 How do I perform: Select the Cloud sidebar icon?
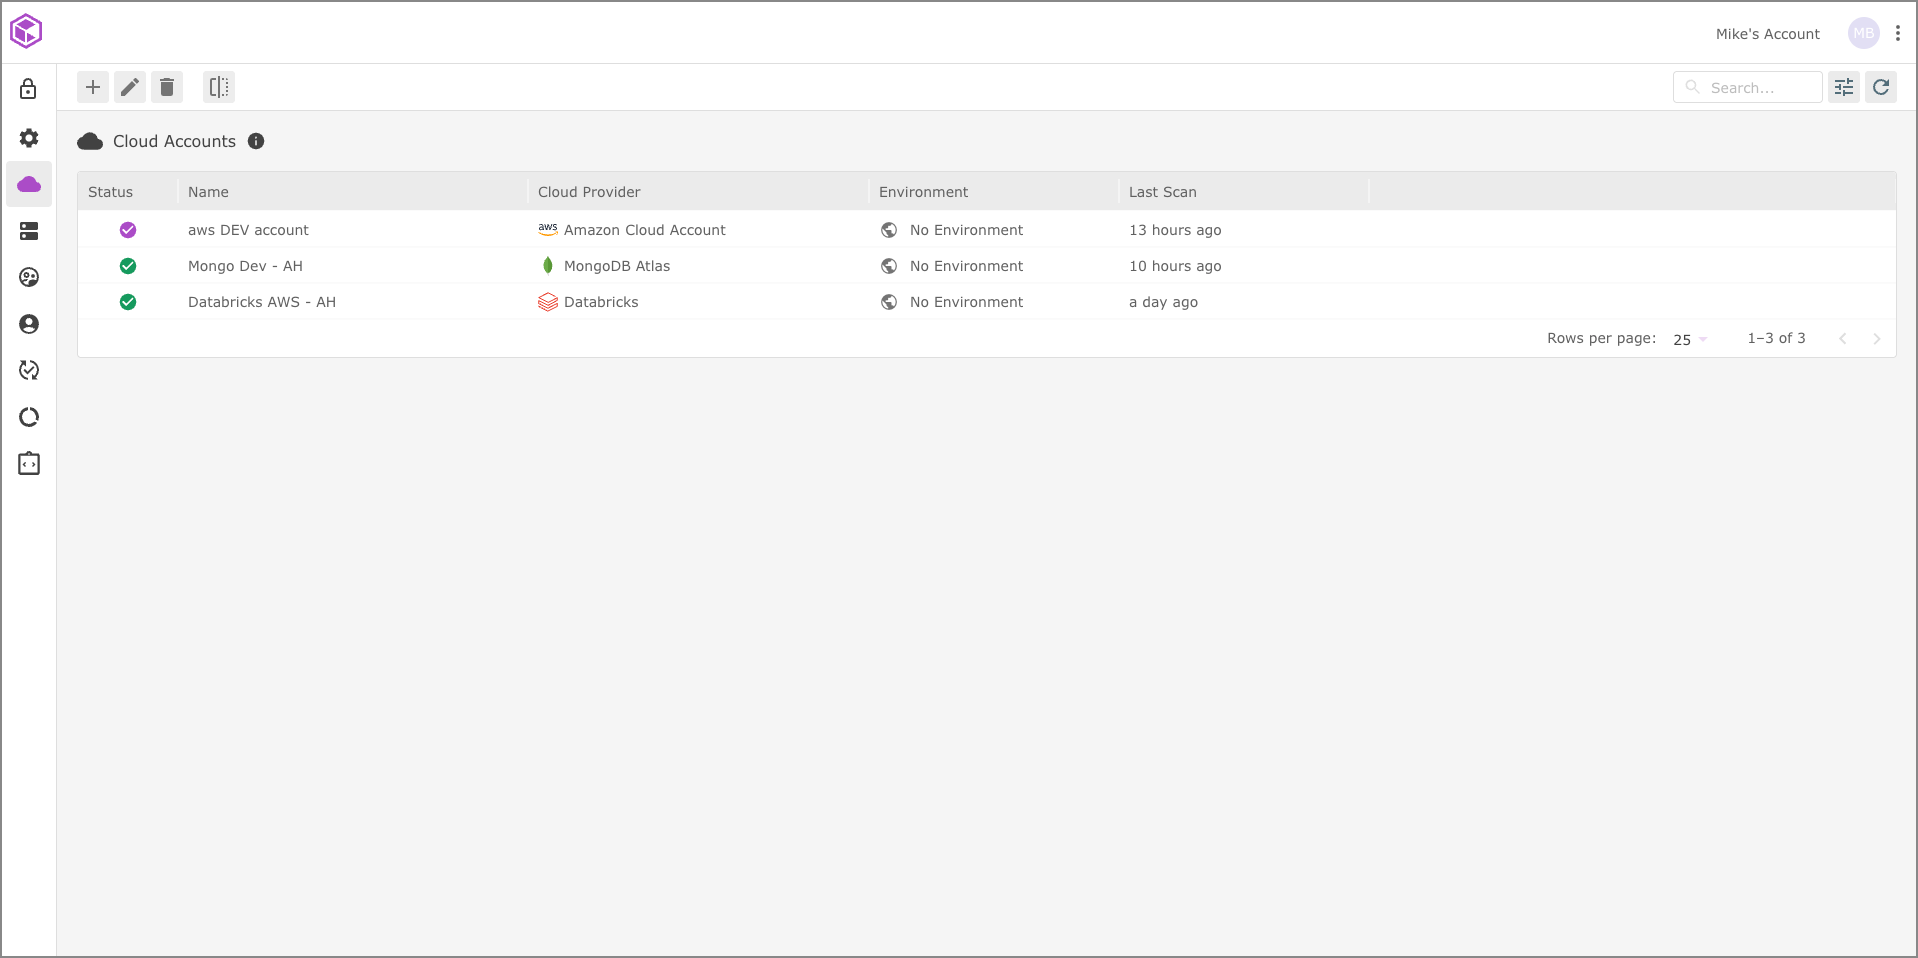29,184
